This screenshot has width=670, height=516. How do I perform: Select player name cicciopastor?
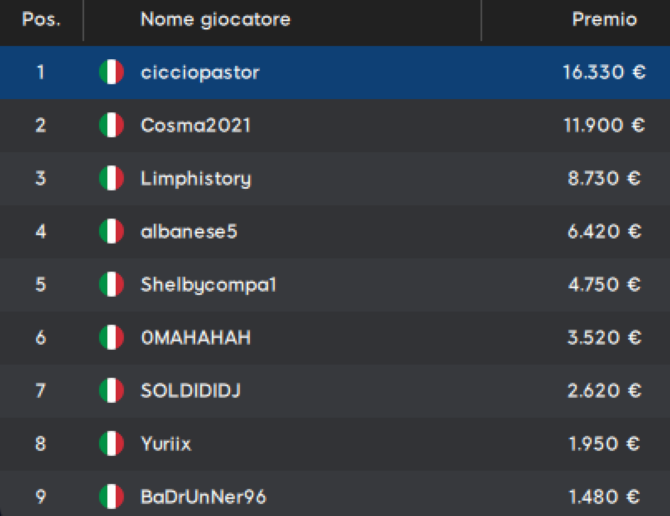(x=200, y=73)
